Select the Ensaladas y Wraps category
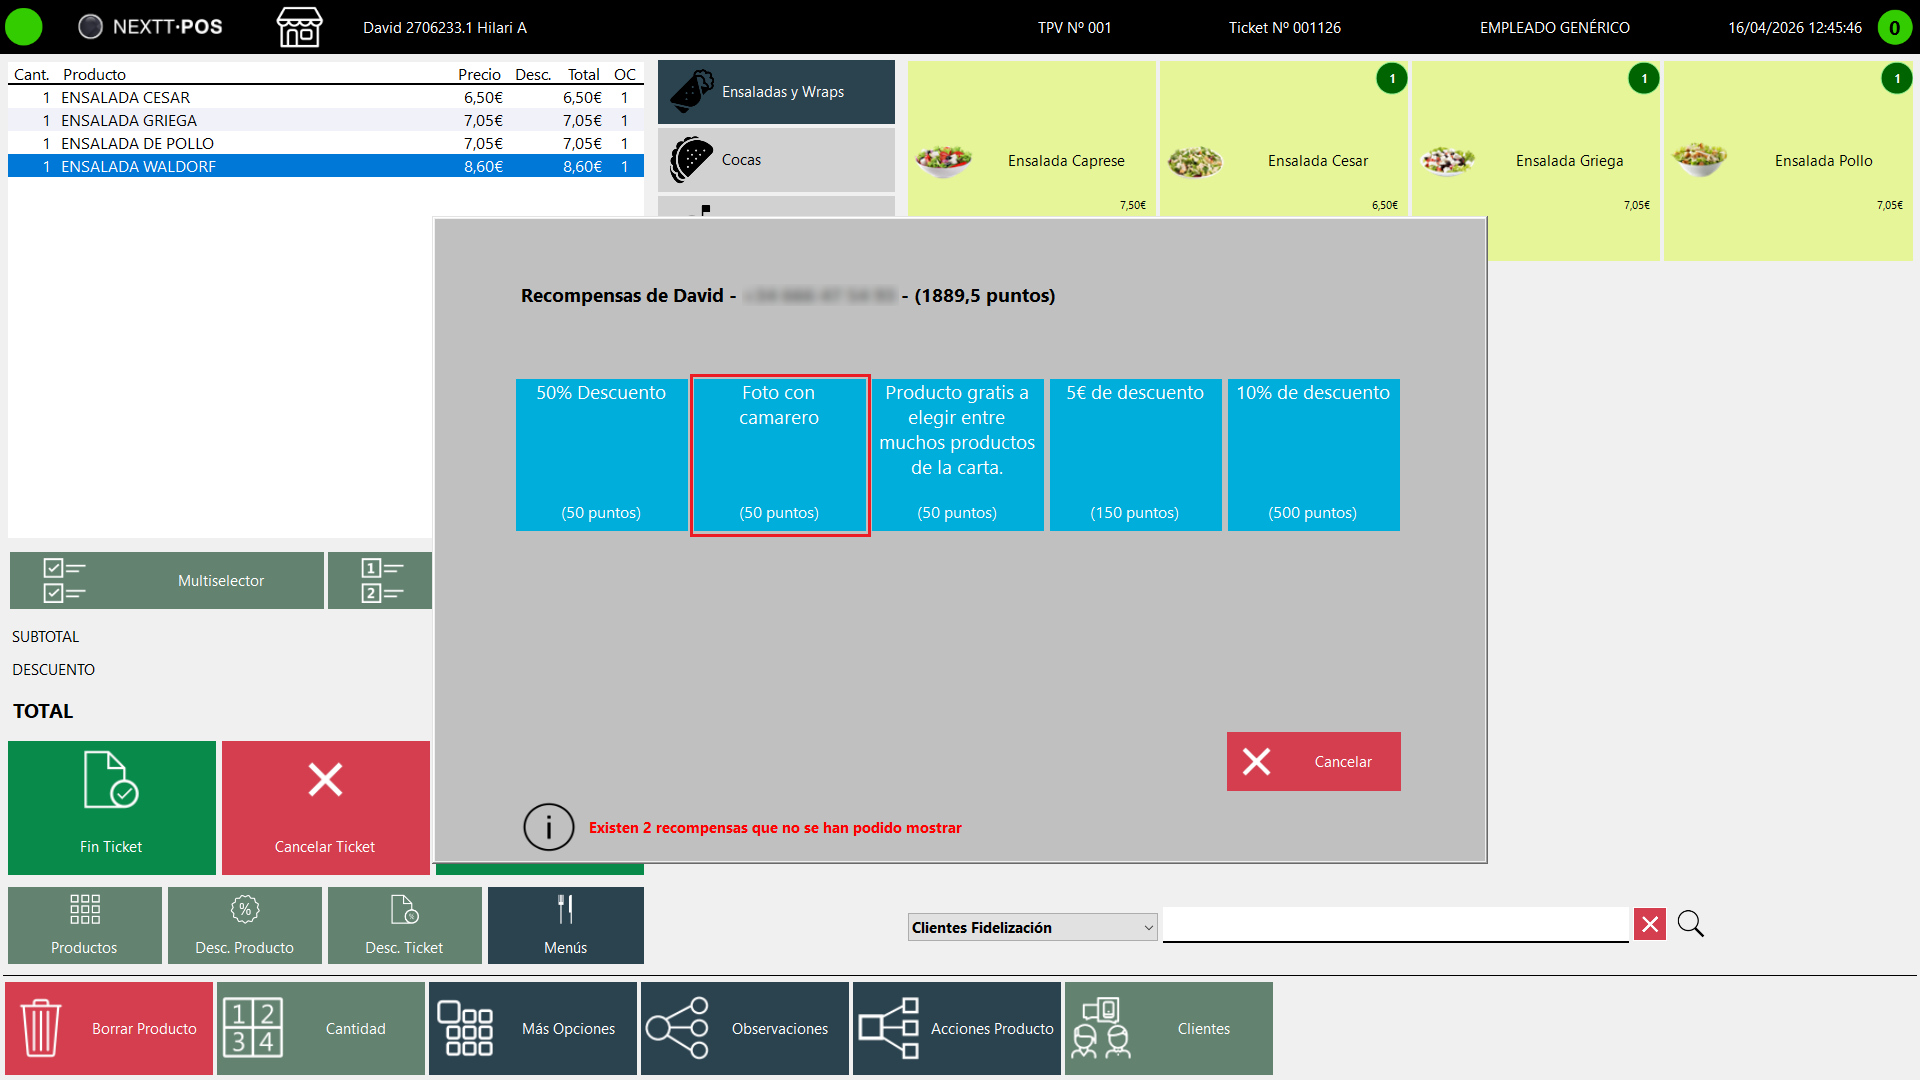The image size is (1920, 1080). (x=776, y=92)
